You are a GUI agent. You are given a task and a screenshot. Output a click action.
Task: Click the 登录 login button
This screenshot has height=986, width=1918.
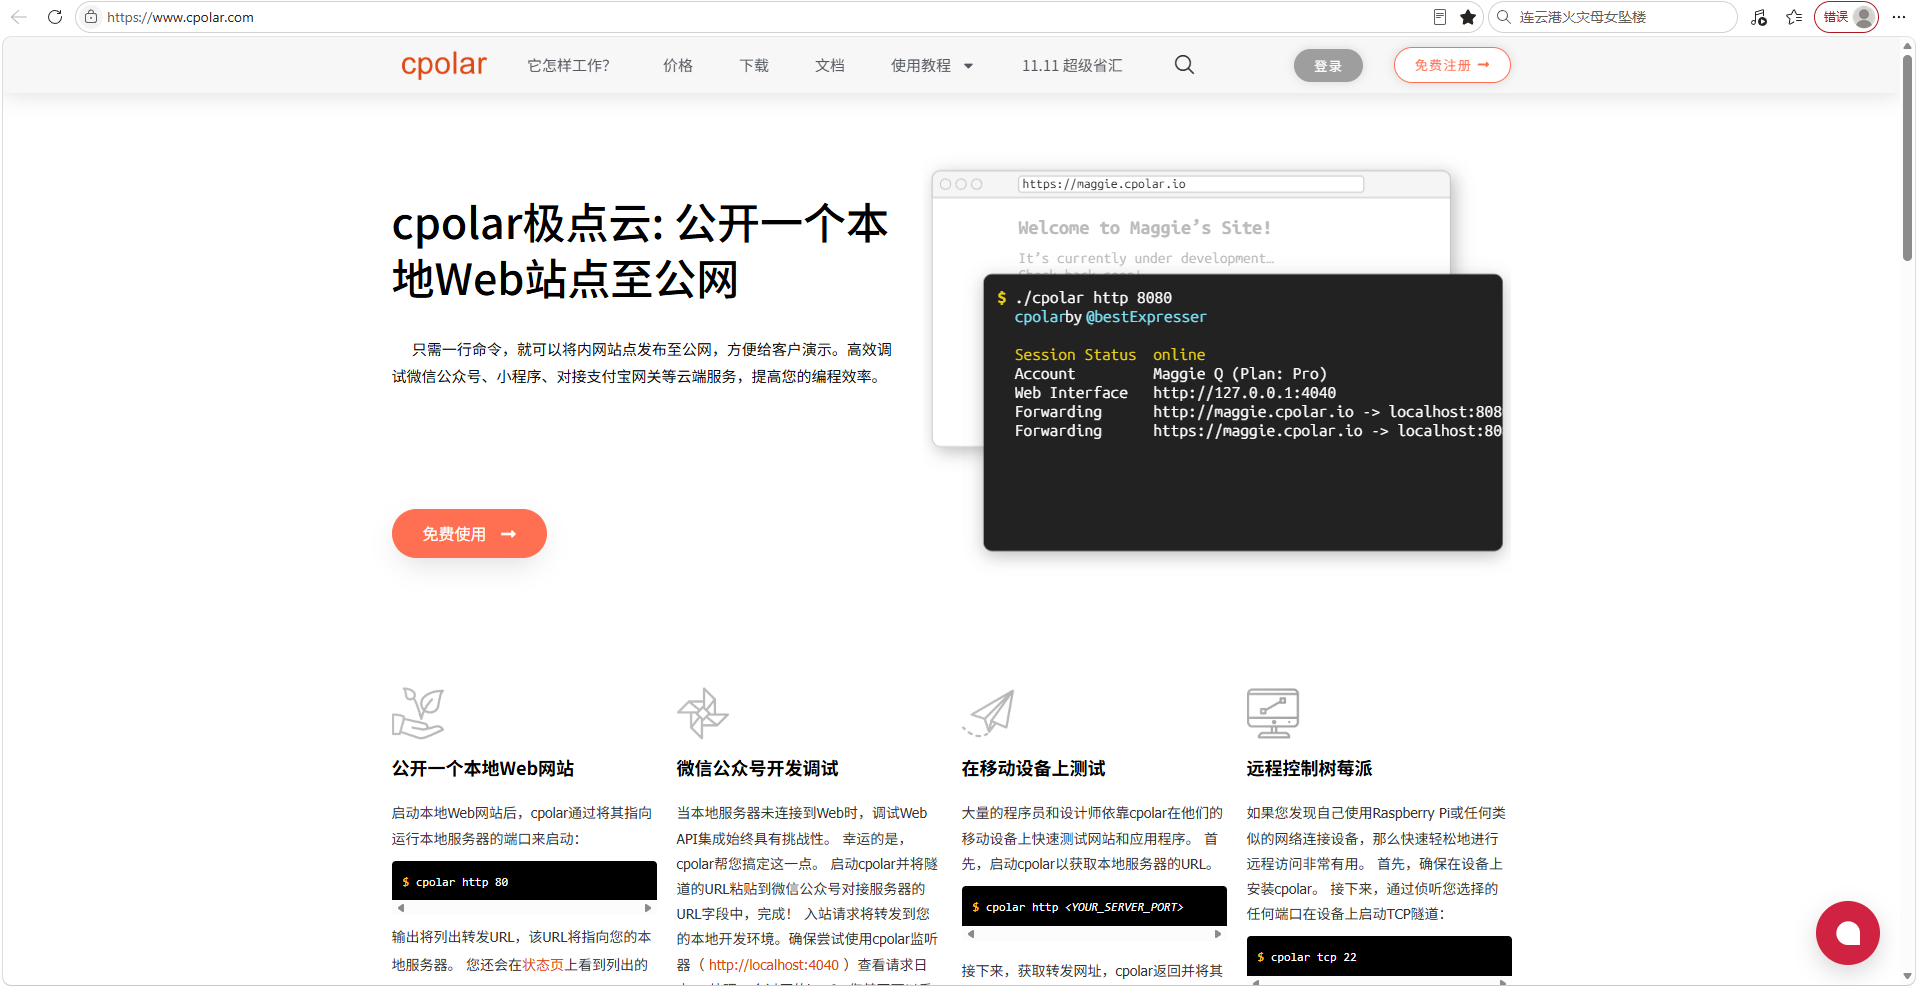pyautogui.click(x=1328, y=66)
